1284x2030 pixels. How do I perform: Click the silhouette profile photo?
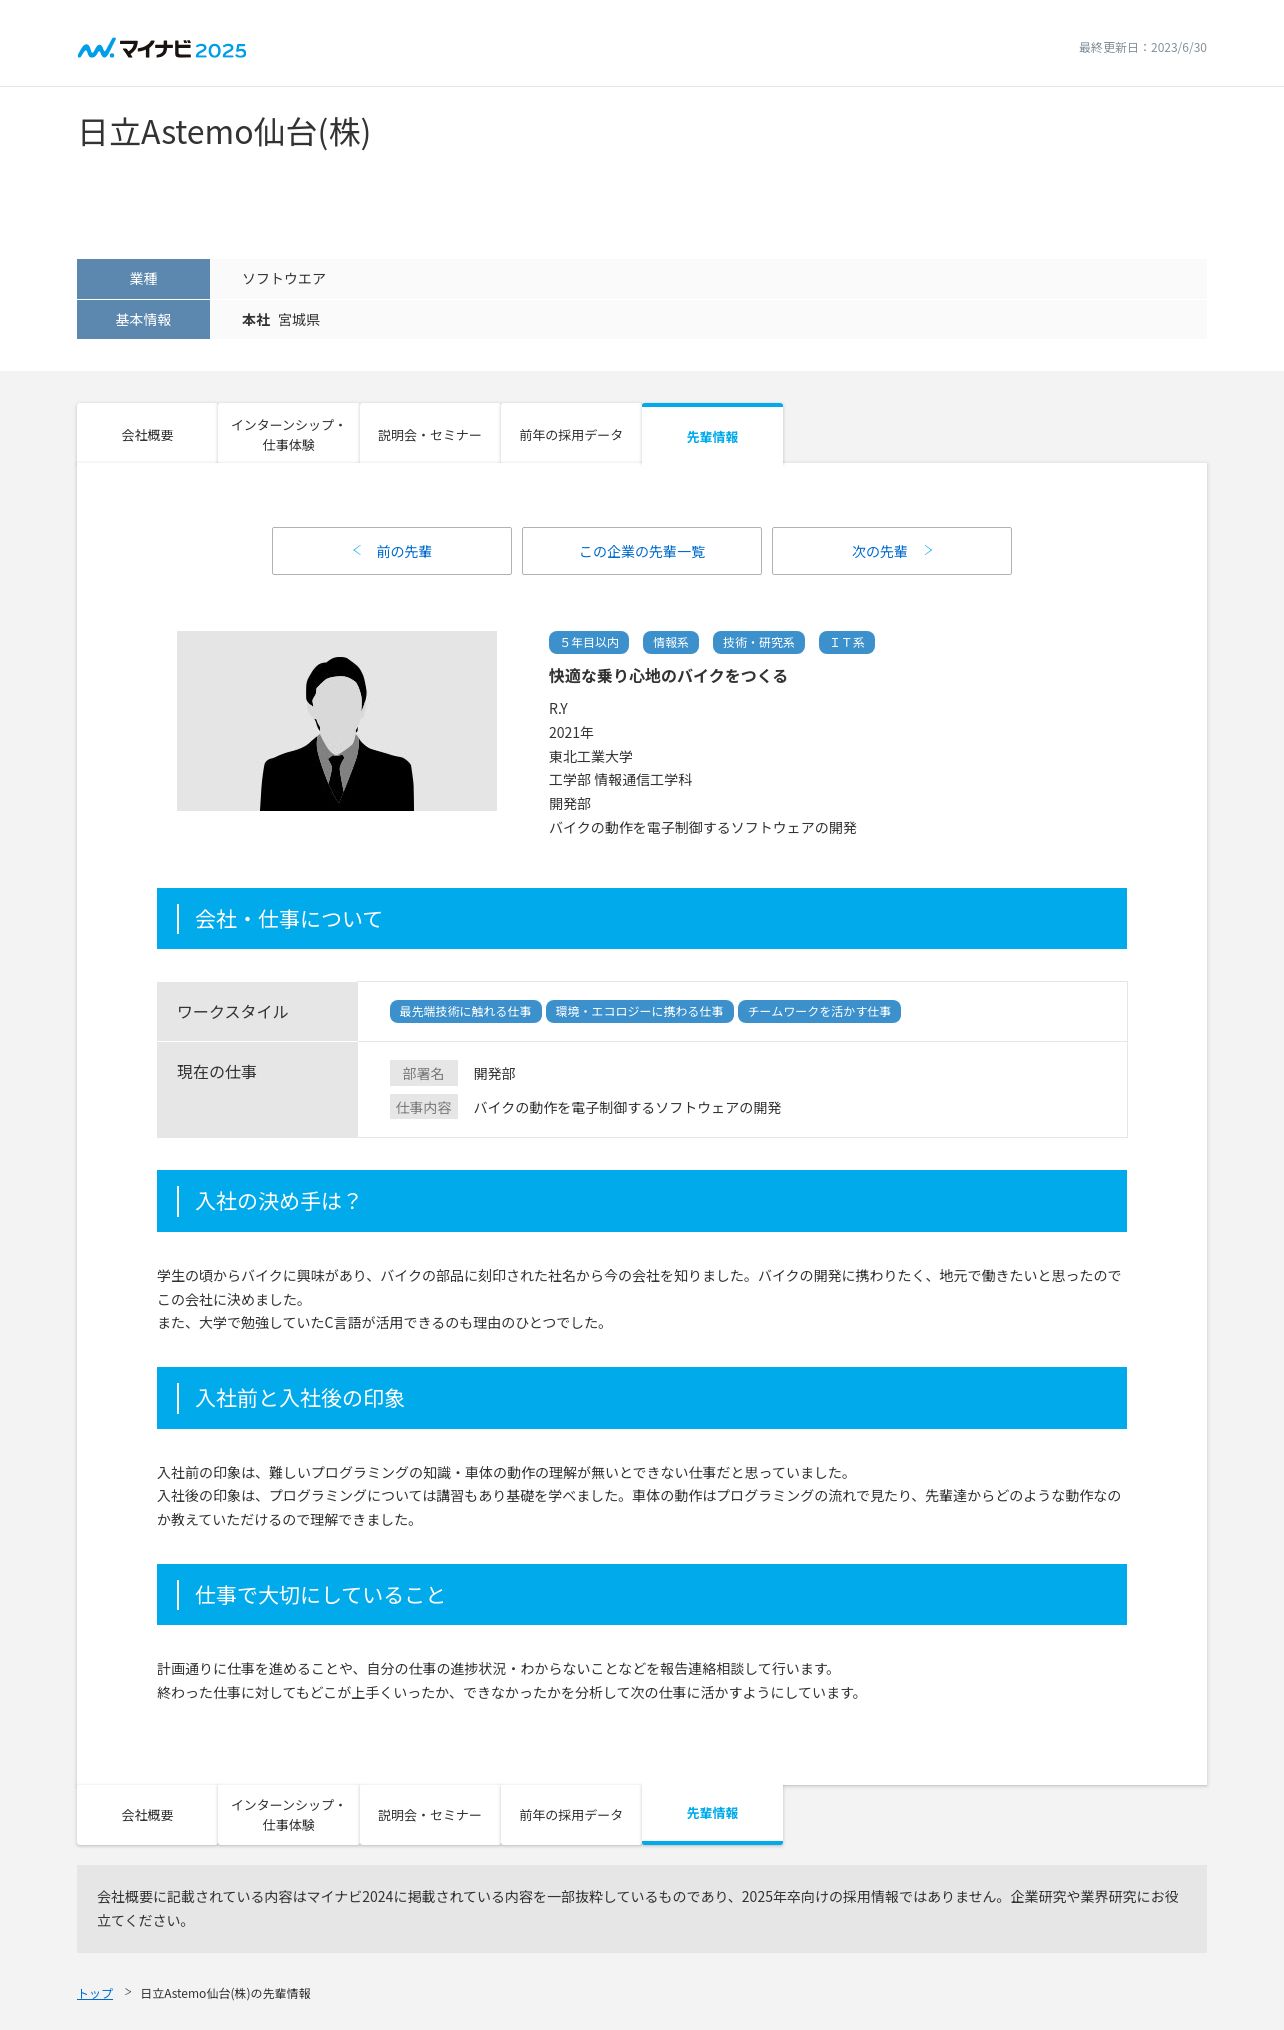[337, 721]
